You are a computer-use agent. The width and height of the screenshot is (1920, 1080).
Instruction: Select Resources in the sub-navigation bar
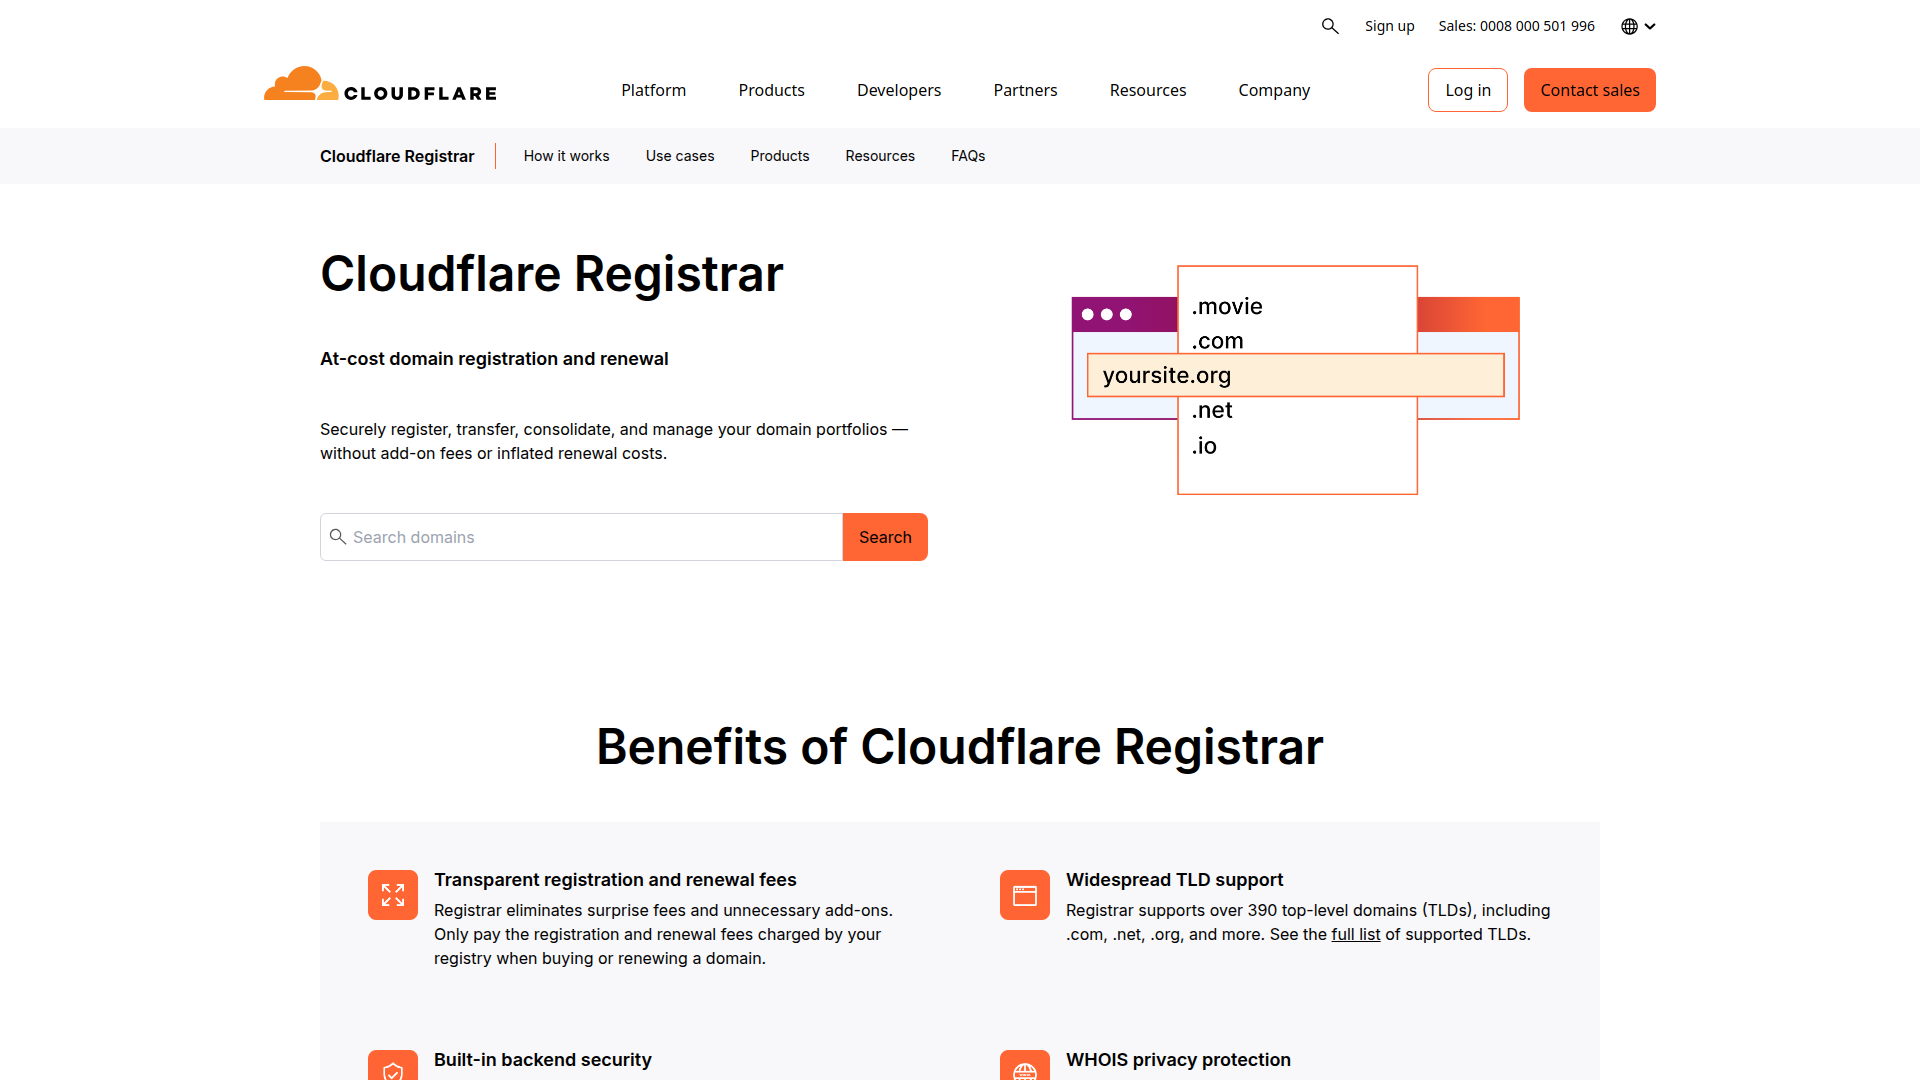point(879,156)
